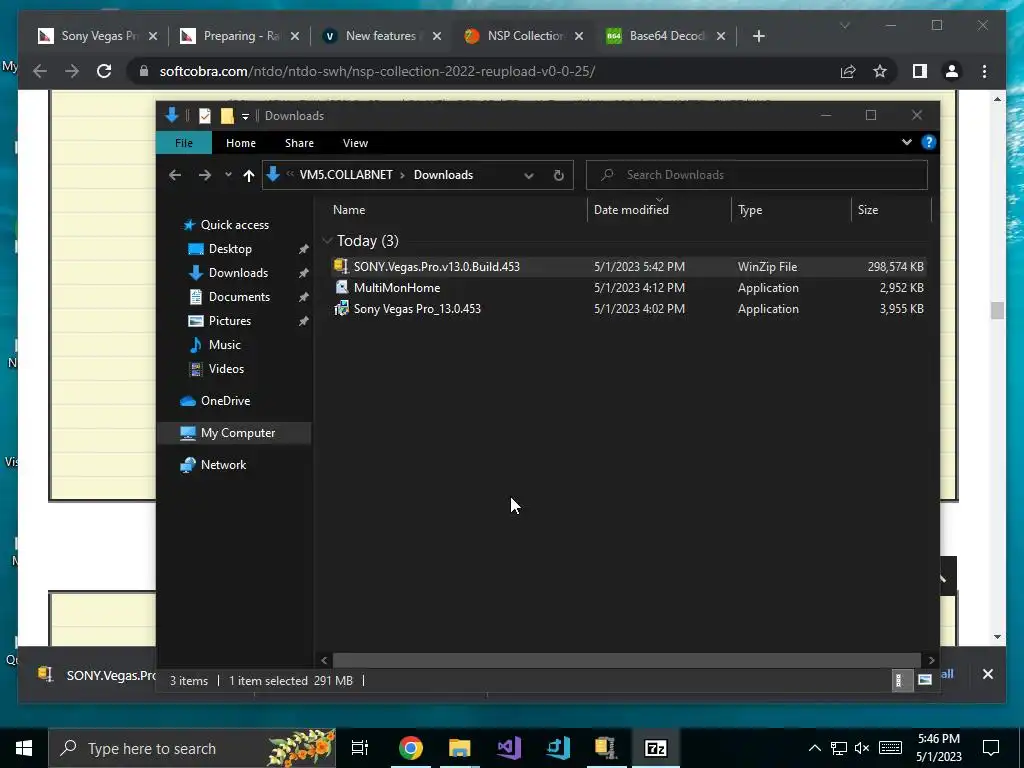Screen dimensions: 1024x768
Task: Click Properties icon in quick access toolbar
Action: pos(204,116)
